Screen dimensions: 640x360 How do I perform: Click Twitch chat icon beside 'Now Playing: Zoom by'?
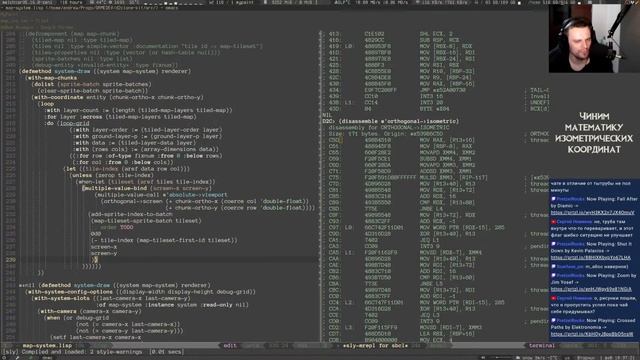[x=553, y=276]
